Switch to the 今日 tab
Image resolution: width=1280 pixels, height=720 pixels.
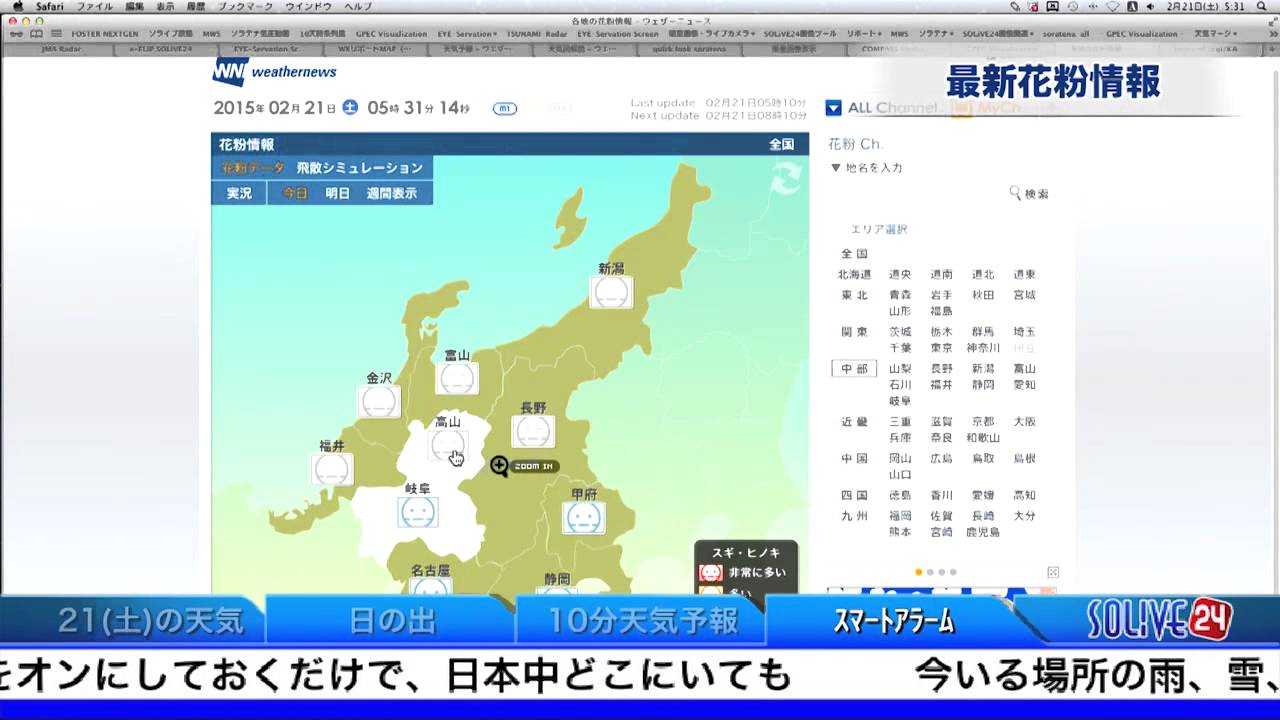295,193
